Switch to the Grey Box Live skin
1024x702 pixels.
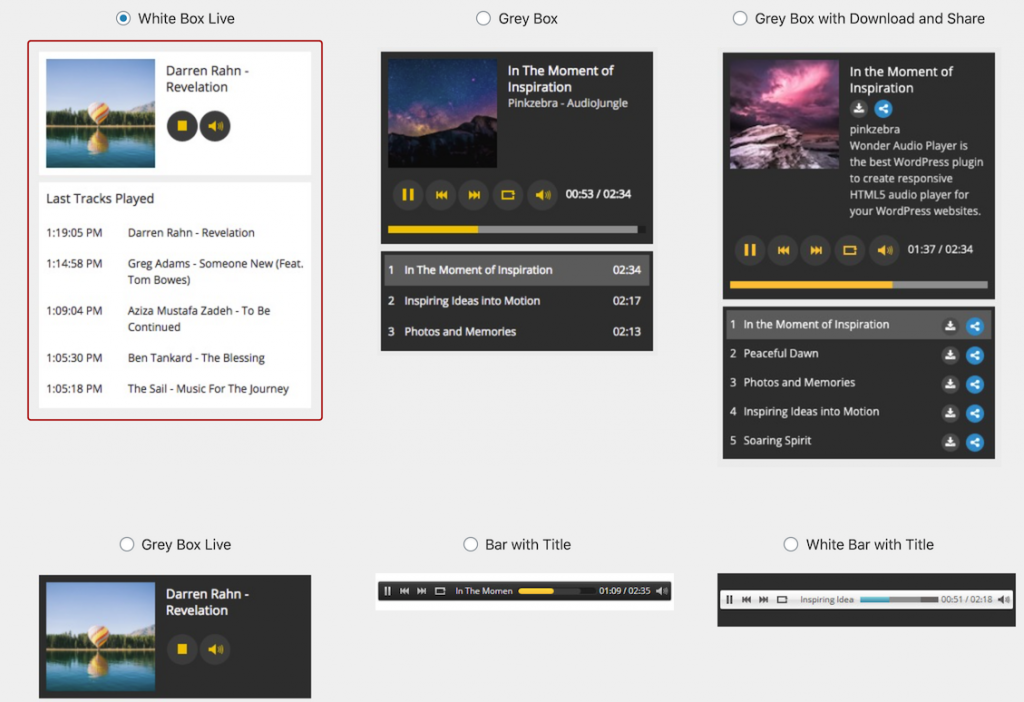point(127,544)
